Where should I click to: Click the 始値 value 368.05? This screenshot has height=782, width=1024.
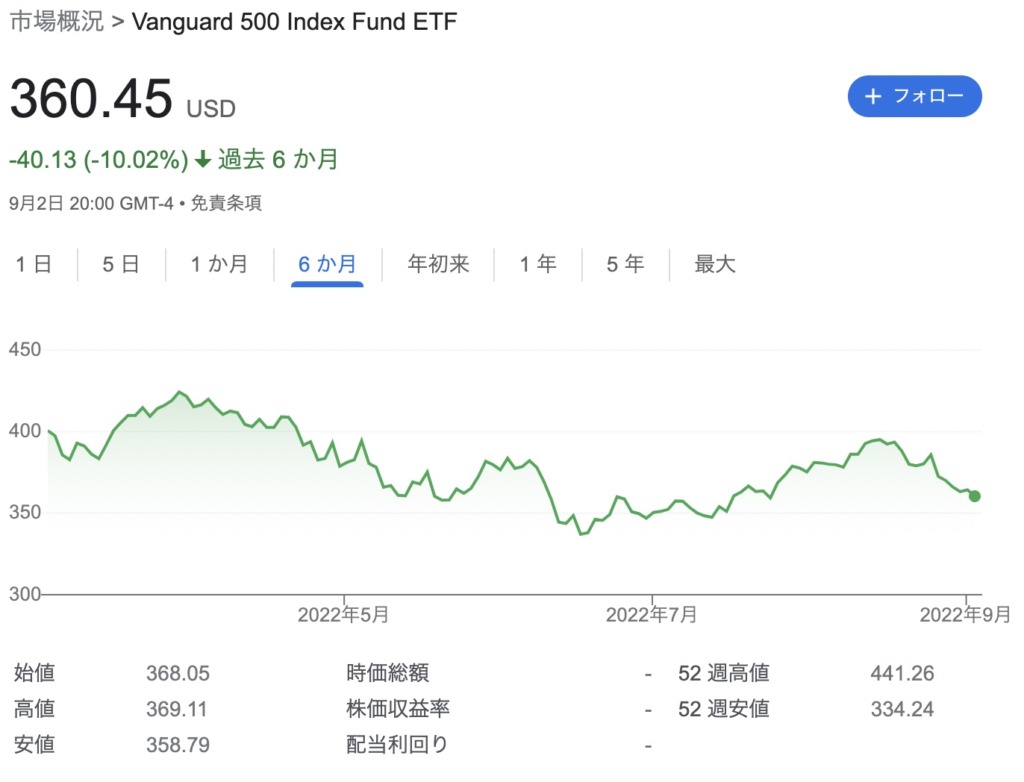[178, 673]
